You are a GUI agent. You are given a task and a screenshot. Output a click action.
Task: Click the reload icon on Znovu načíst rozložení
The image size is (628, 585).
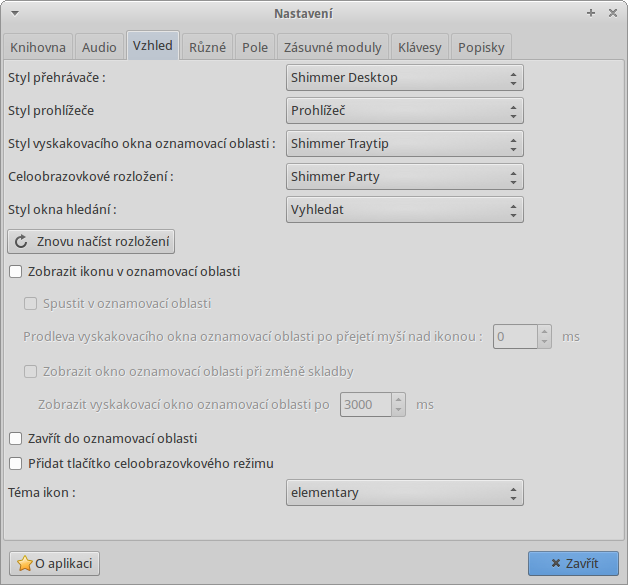(x=21, y=242)
